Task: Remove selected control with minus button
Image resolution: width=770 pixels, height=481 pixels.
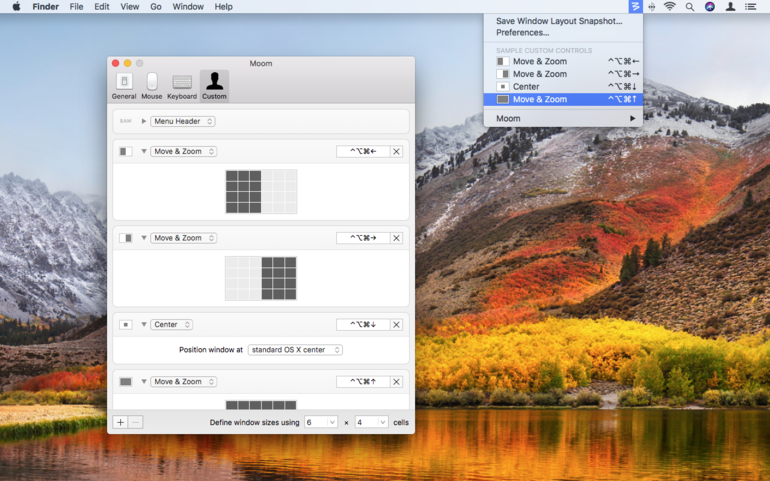Action: (x=136, y=422)
